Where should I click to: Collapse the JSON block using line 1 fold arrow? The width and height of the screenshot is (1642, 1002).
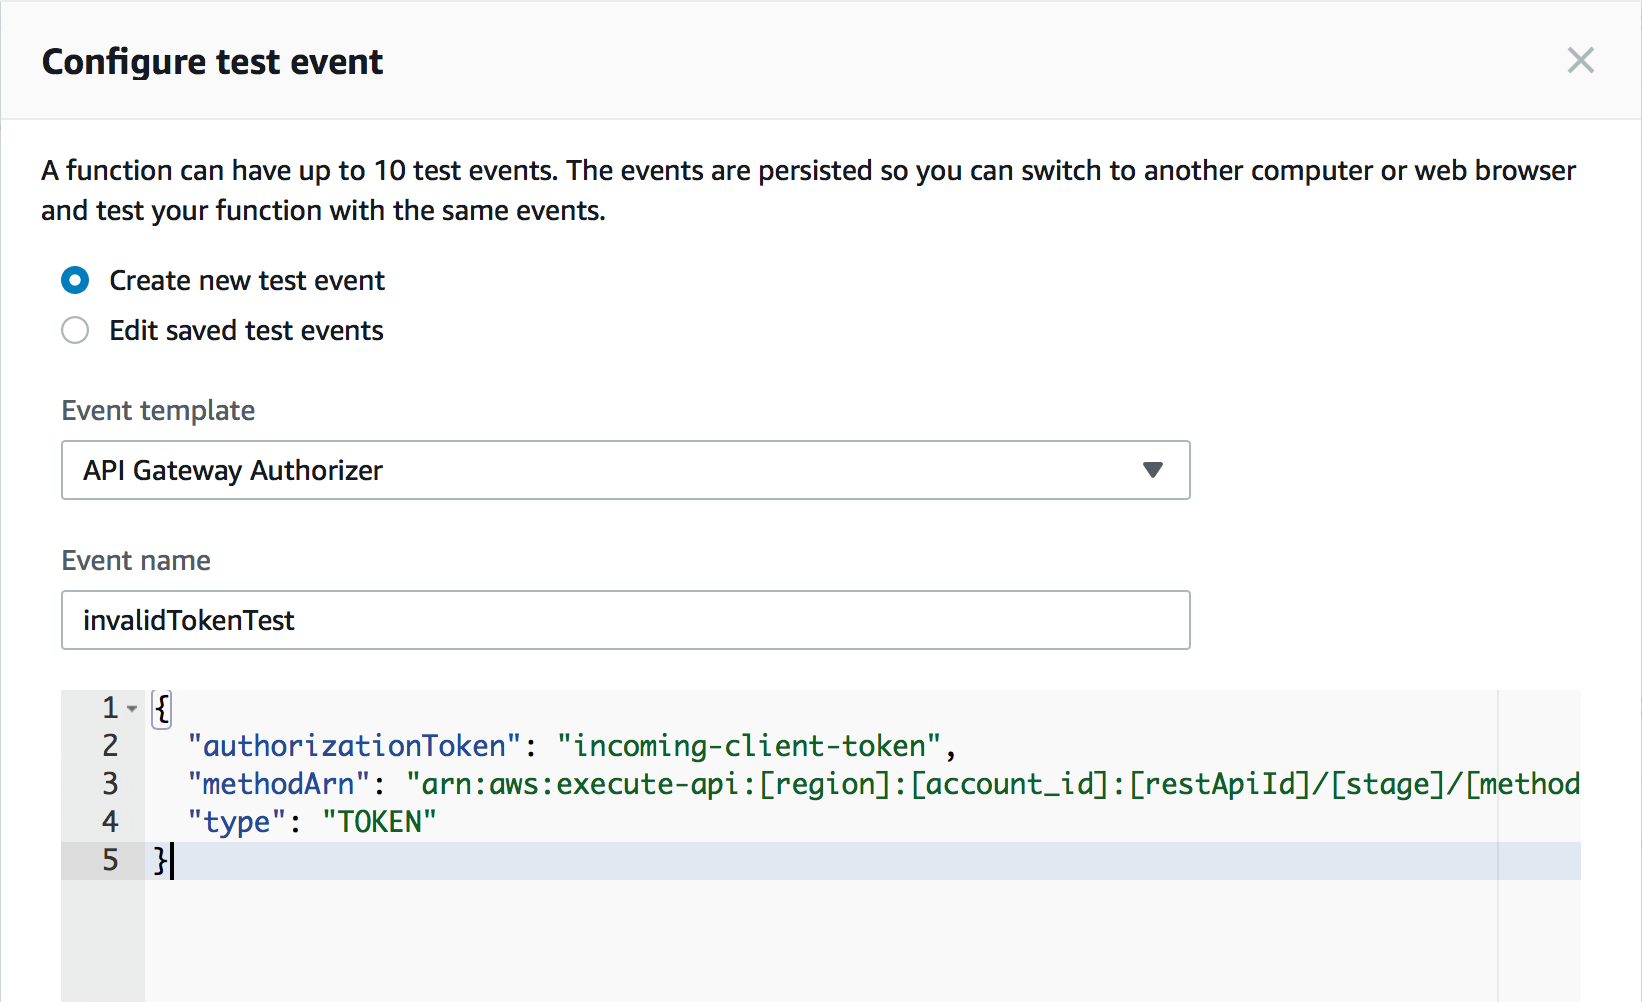pos(132,709)
